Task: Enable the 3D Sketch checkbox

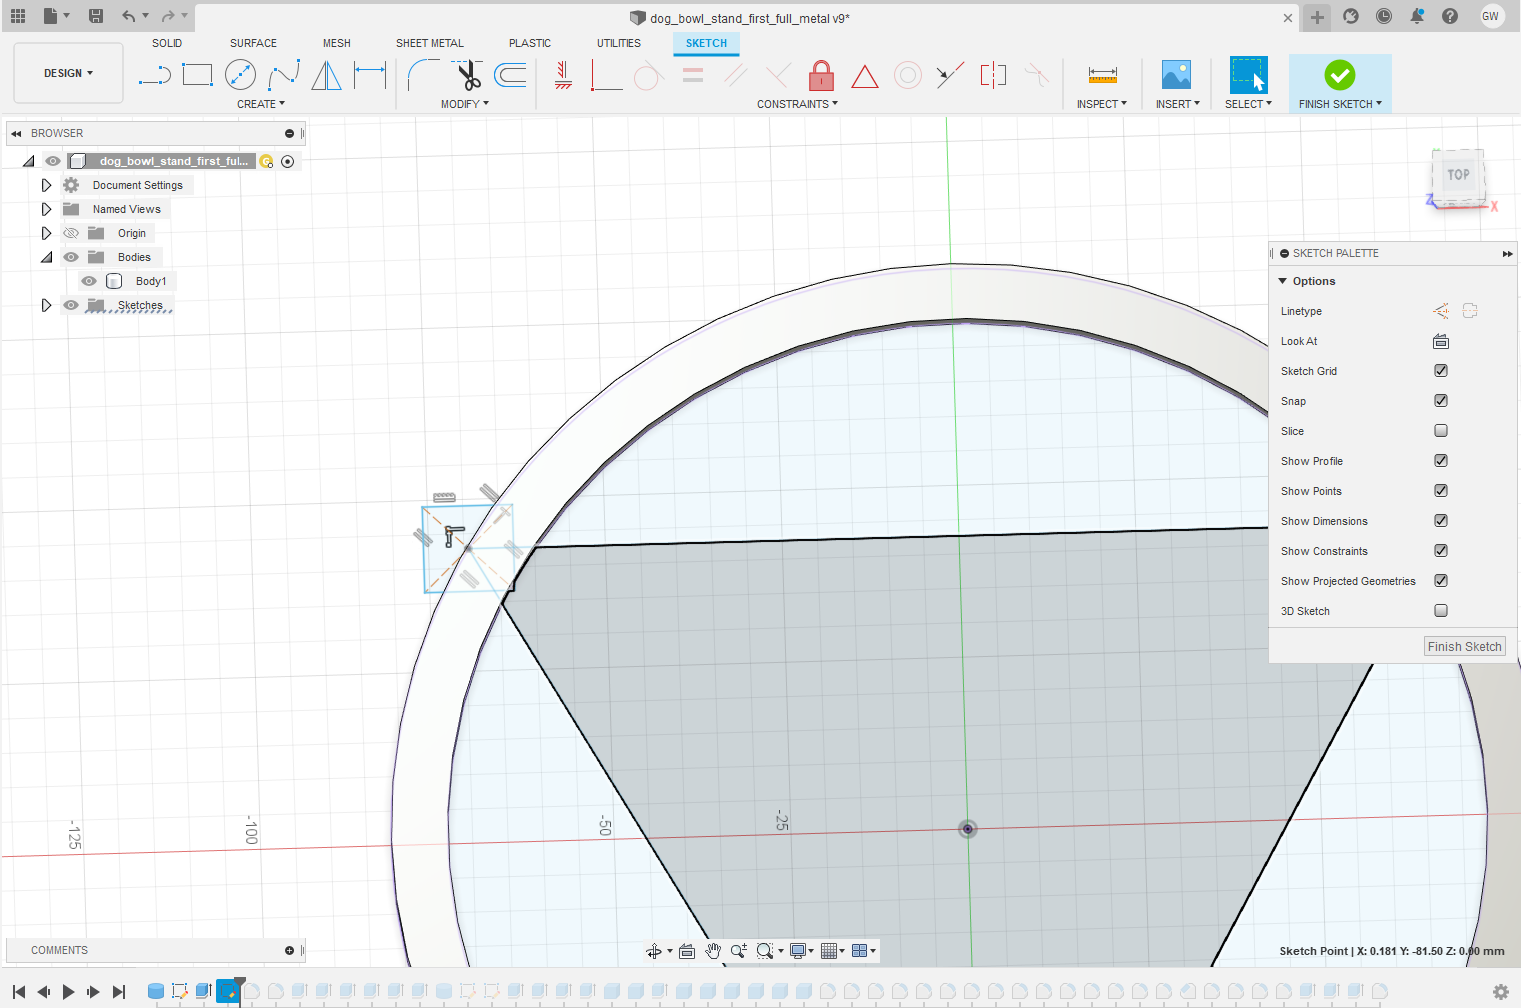Action: 1441,611
